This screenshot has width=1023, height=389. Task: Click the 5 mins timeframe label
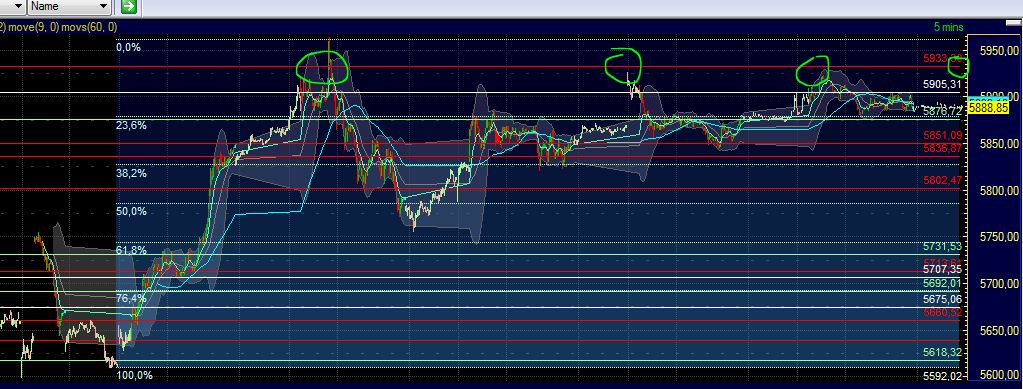[x=948, y=27]
